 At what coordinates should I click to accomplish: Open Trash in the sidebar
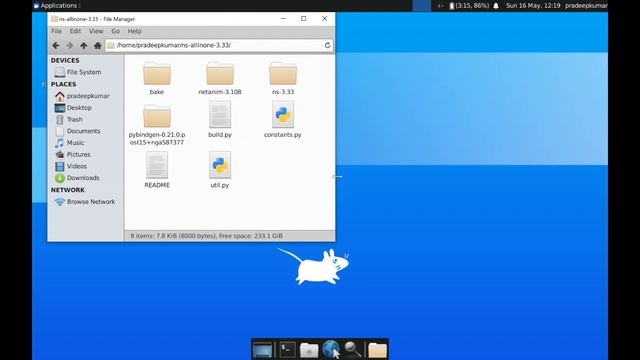pyautogui.click(x=69, y=120)
